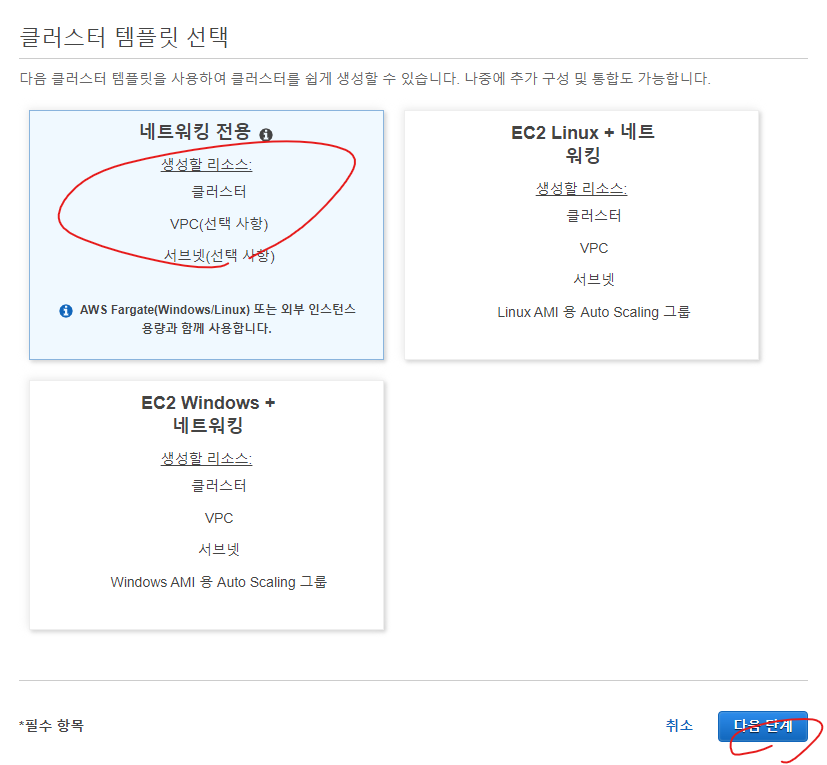Click 서브넷(선택 사항) text
This screenshot has height=765, width=827.
coord(219,256)
